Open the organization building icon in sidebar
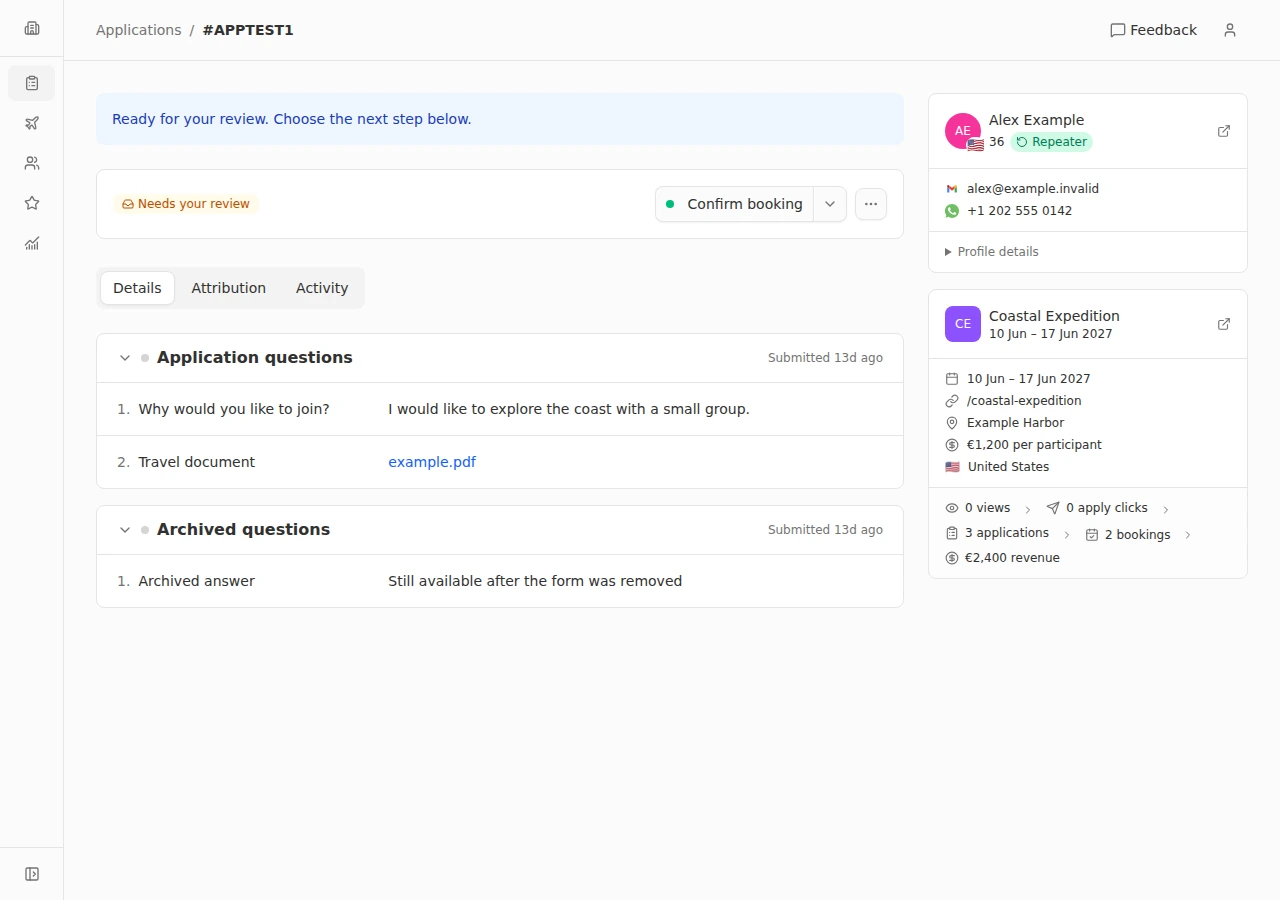This screenshot has width=1280, height=900. tap(32, 28)
